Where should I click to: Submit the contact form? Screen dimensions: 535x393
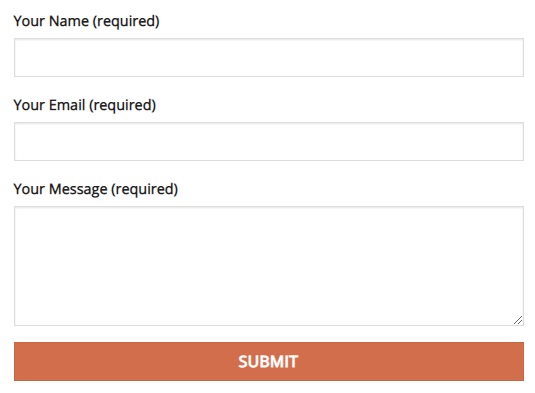click(x=269, y=362)
